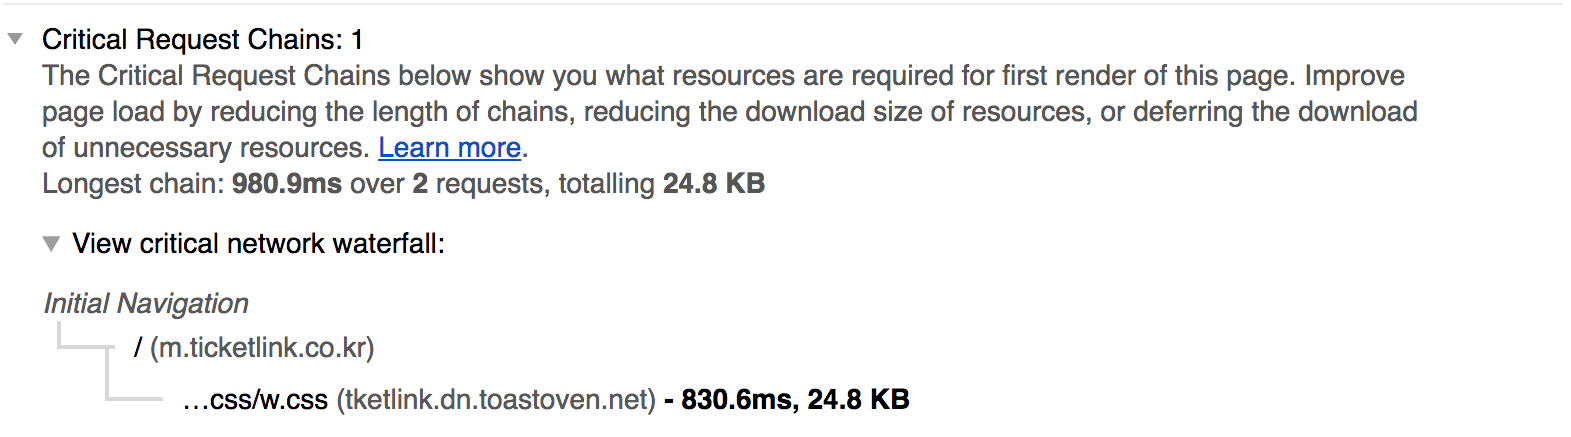Open the Learn more link

(x=449, y=148)
